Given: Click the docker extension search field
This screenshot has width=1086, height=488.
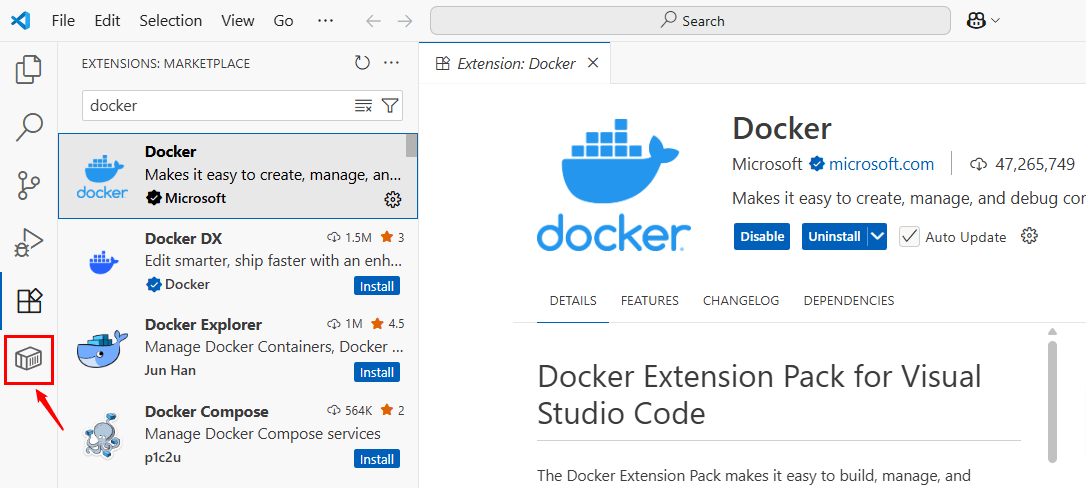Looking at the screenshot, I should click(x=215, y=106).
